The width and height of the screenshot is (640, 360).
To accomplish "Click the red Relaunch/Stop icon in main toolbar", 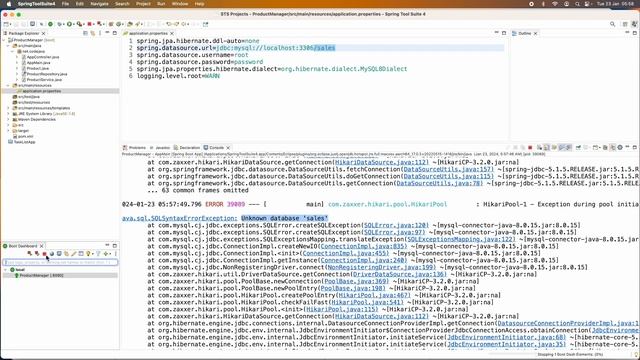I will click(x=89, y=24).
